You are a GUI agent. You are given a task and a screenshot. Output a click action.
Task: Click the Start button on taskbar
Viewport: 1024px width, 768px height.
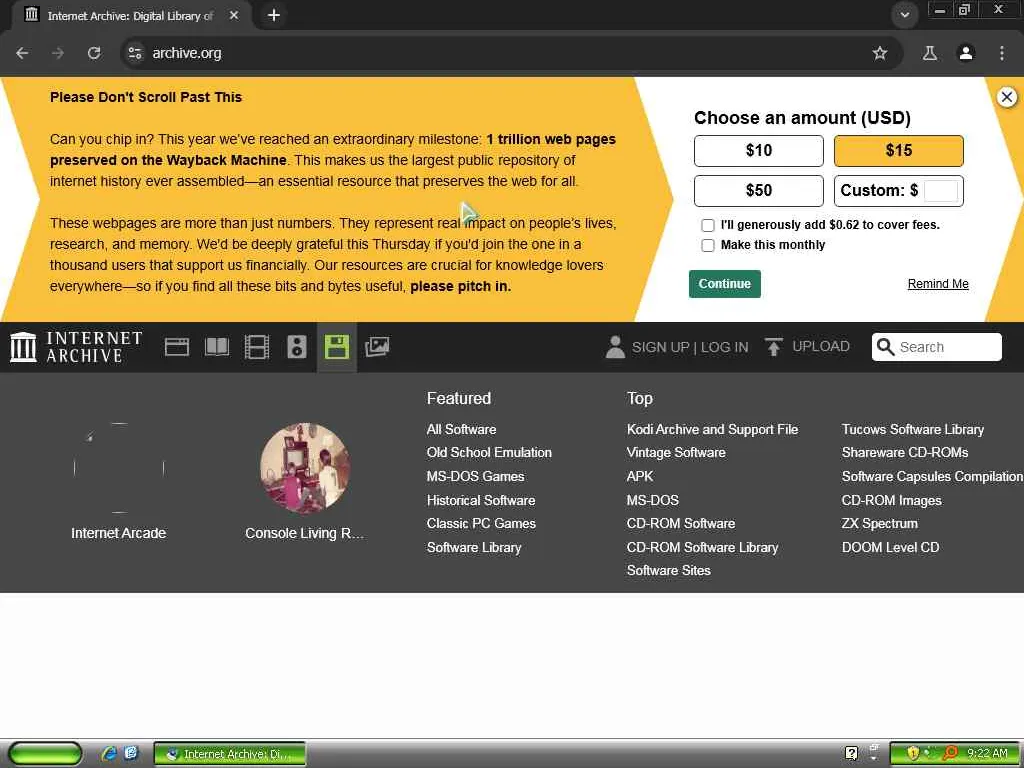pos(45,754)
